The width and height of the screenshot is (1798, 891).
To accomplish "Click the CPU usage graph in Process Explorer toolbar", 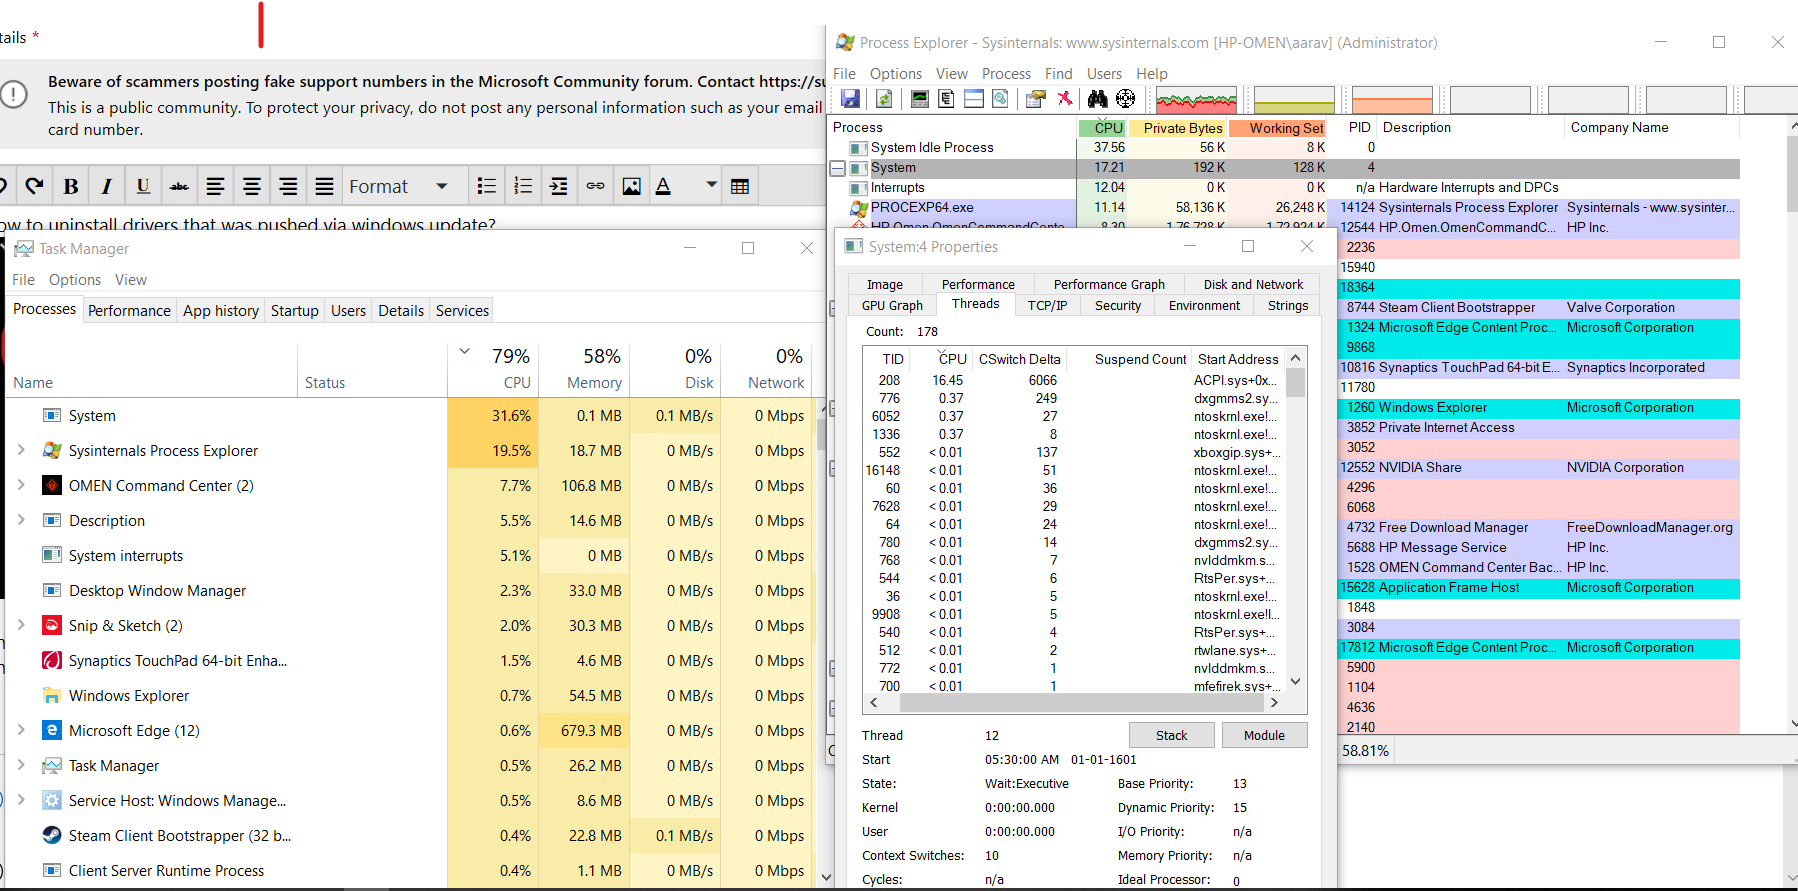I will [1196, 99].
